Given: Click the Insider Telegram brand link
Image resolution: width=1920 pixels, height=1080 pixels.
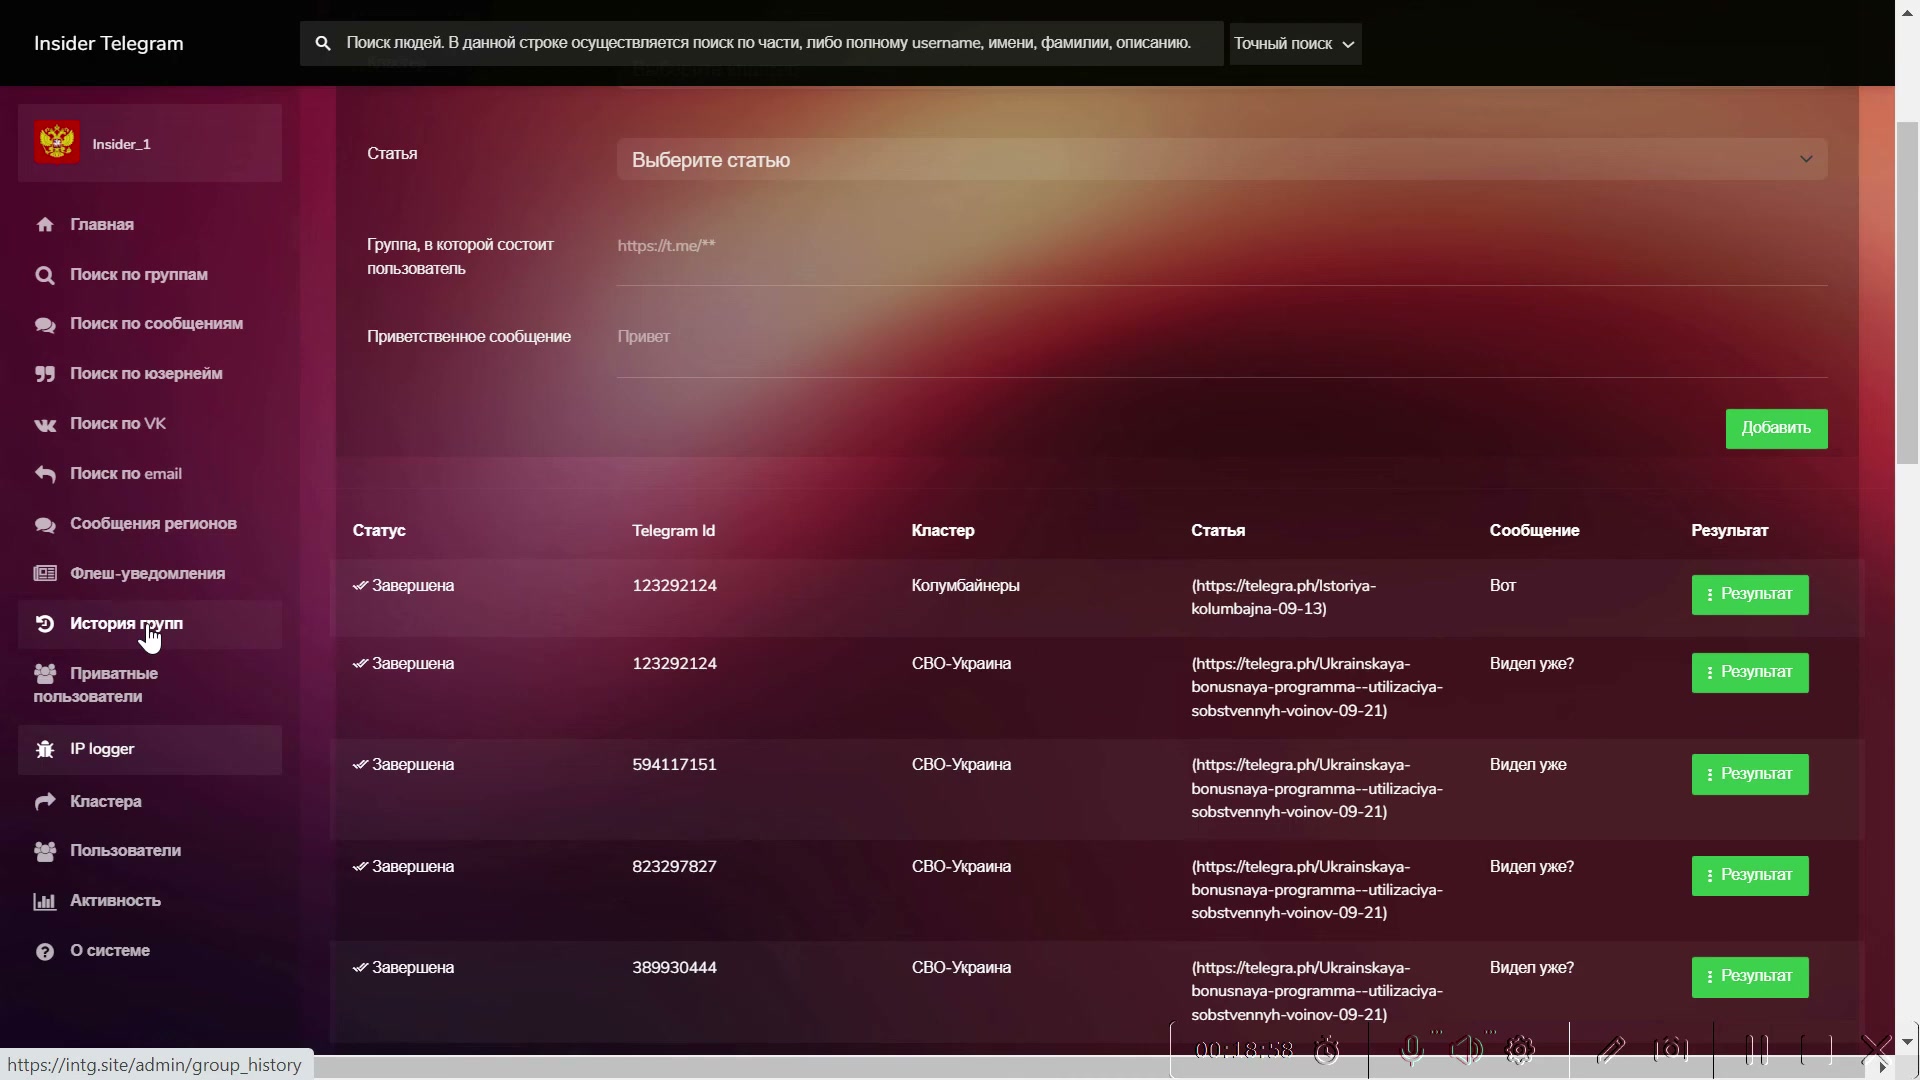Looking at the screenshot, I should coord(109,43).
